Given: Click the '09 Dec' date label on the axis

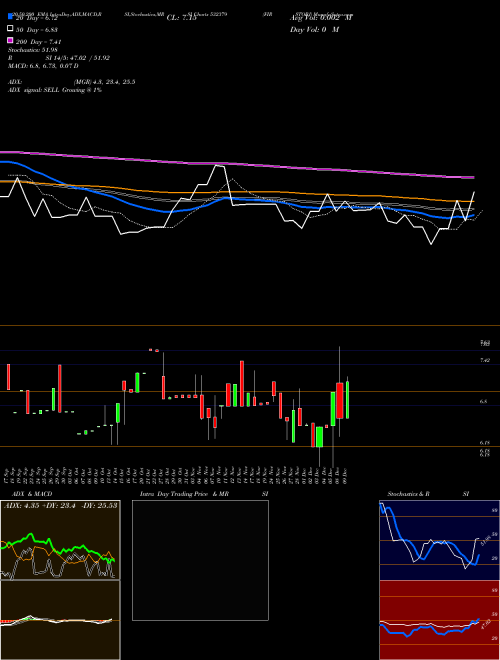Looking at the screenshot, I should pyautogui.click(x=345, y=474).
